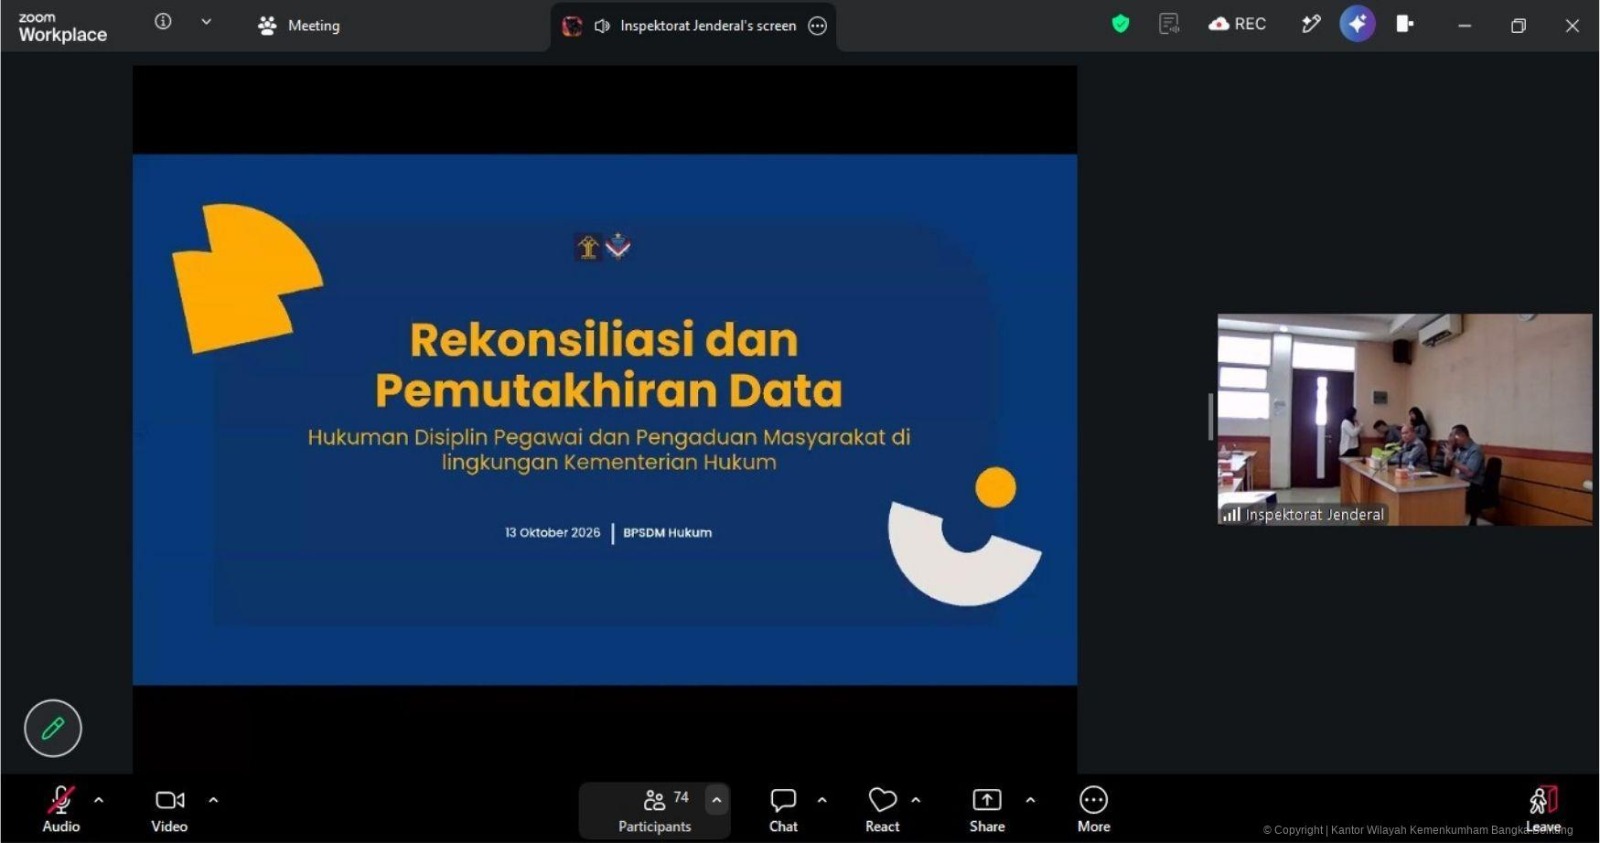Click the 74 participants count
The width and height of the screenshot is (1600, 843).
pos(681,797)
